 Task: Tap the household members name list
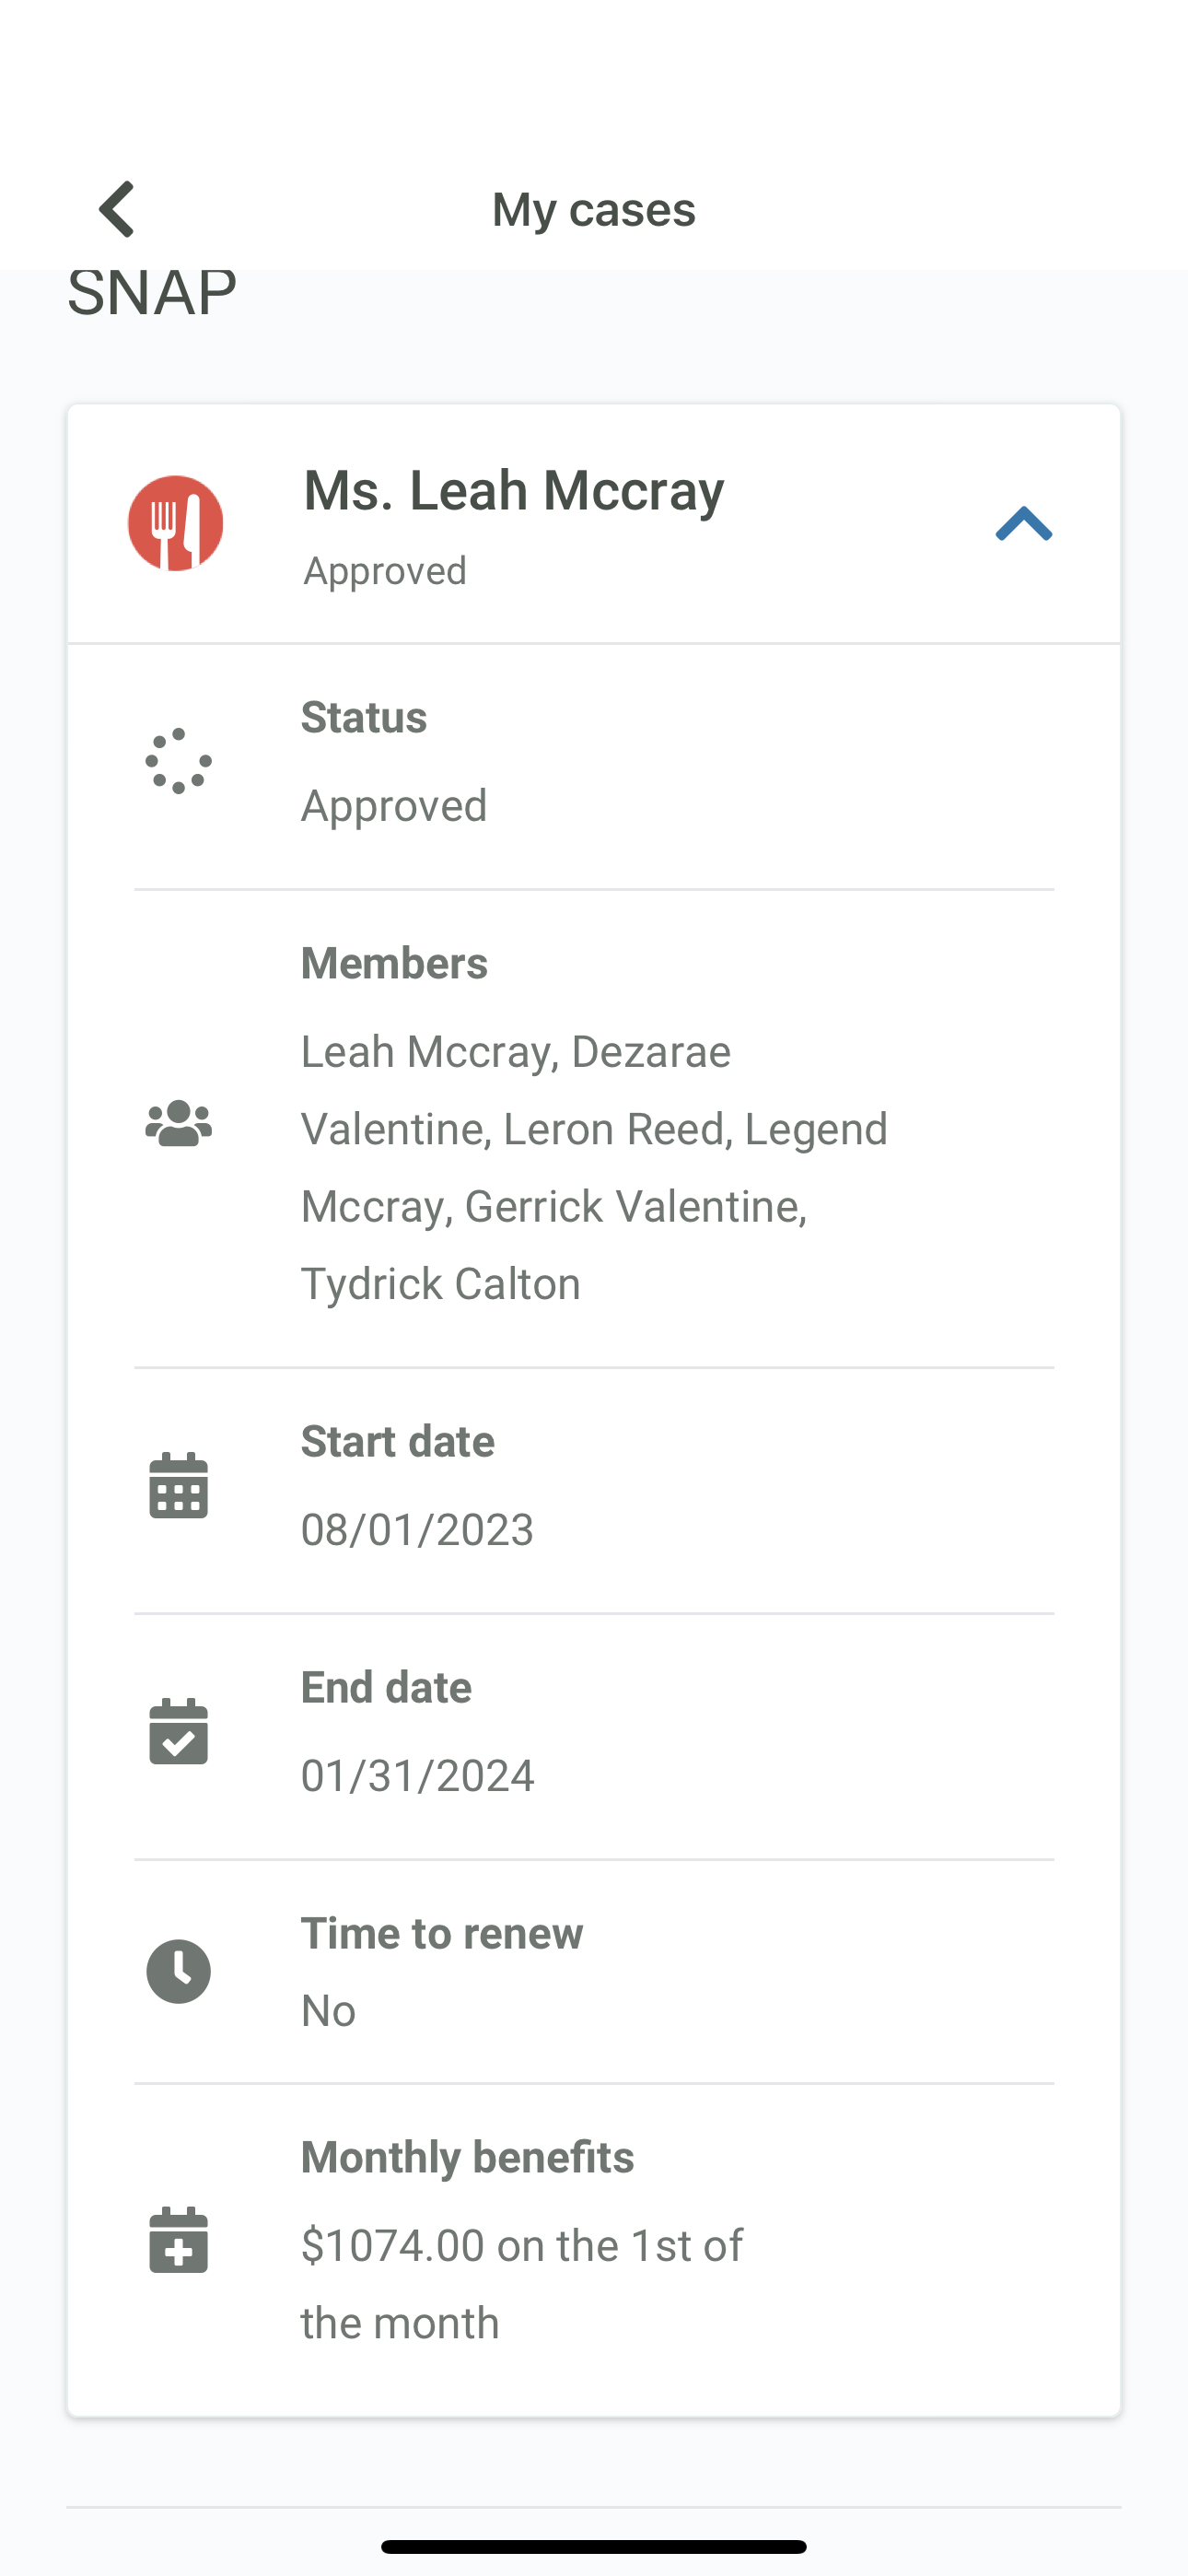coord(594,1167)
